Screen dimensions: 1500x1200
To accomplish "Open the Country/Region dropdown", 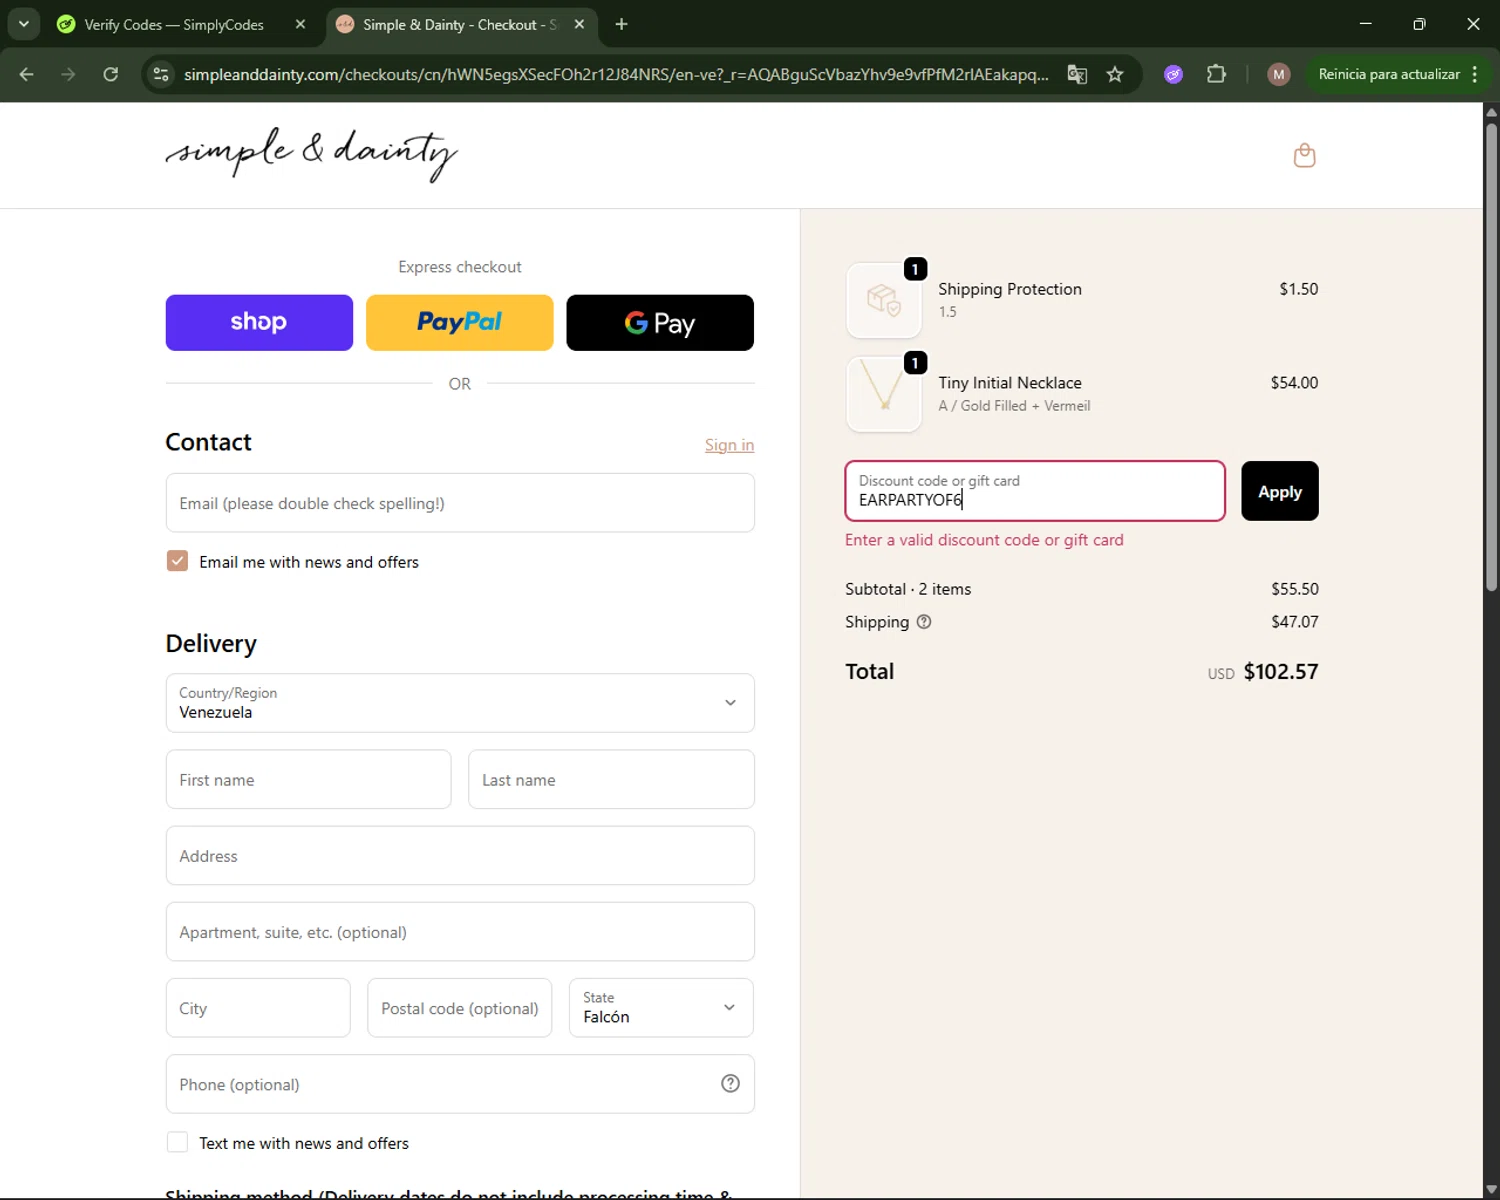I will point(460,703).
